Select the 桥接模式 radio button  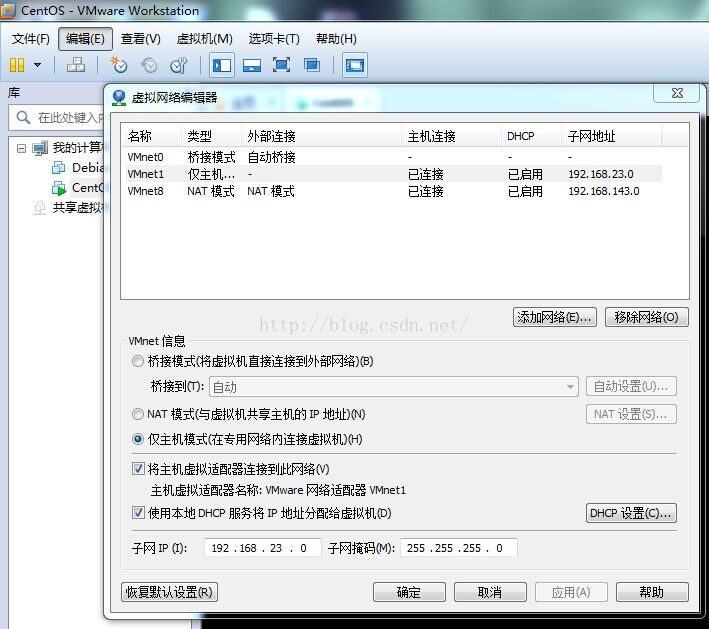point(138,361)
